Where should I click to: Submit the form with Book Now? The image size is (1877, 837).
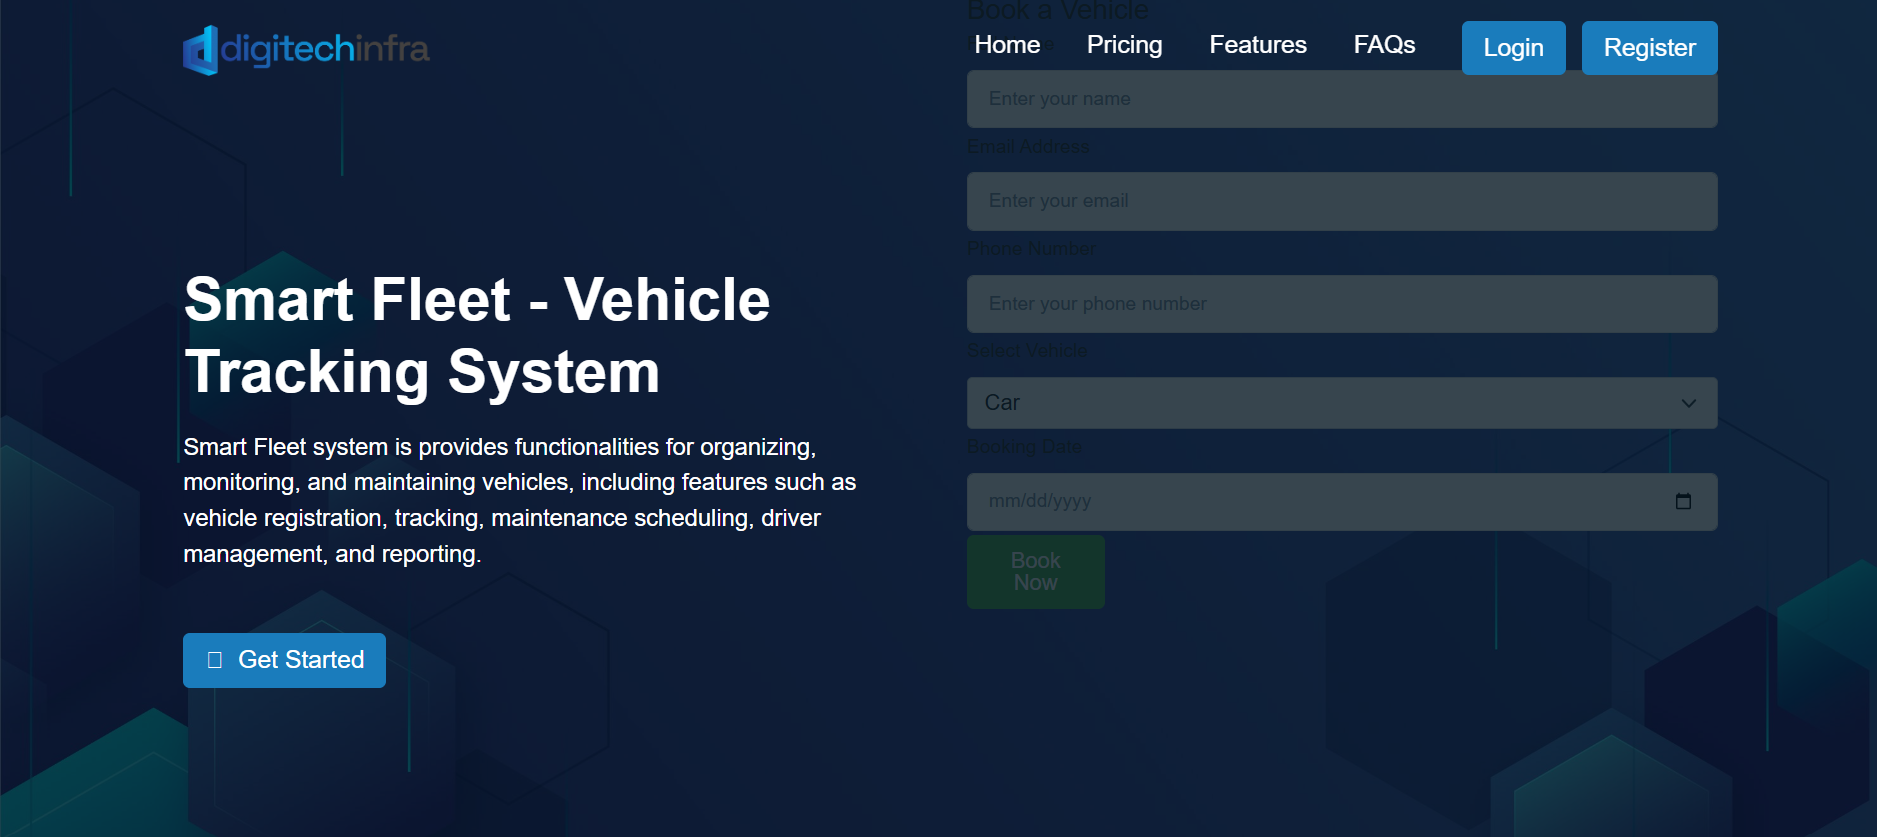pyautogui.click(x=1035, y=572)
